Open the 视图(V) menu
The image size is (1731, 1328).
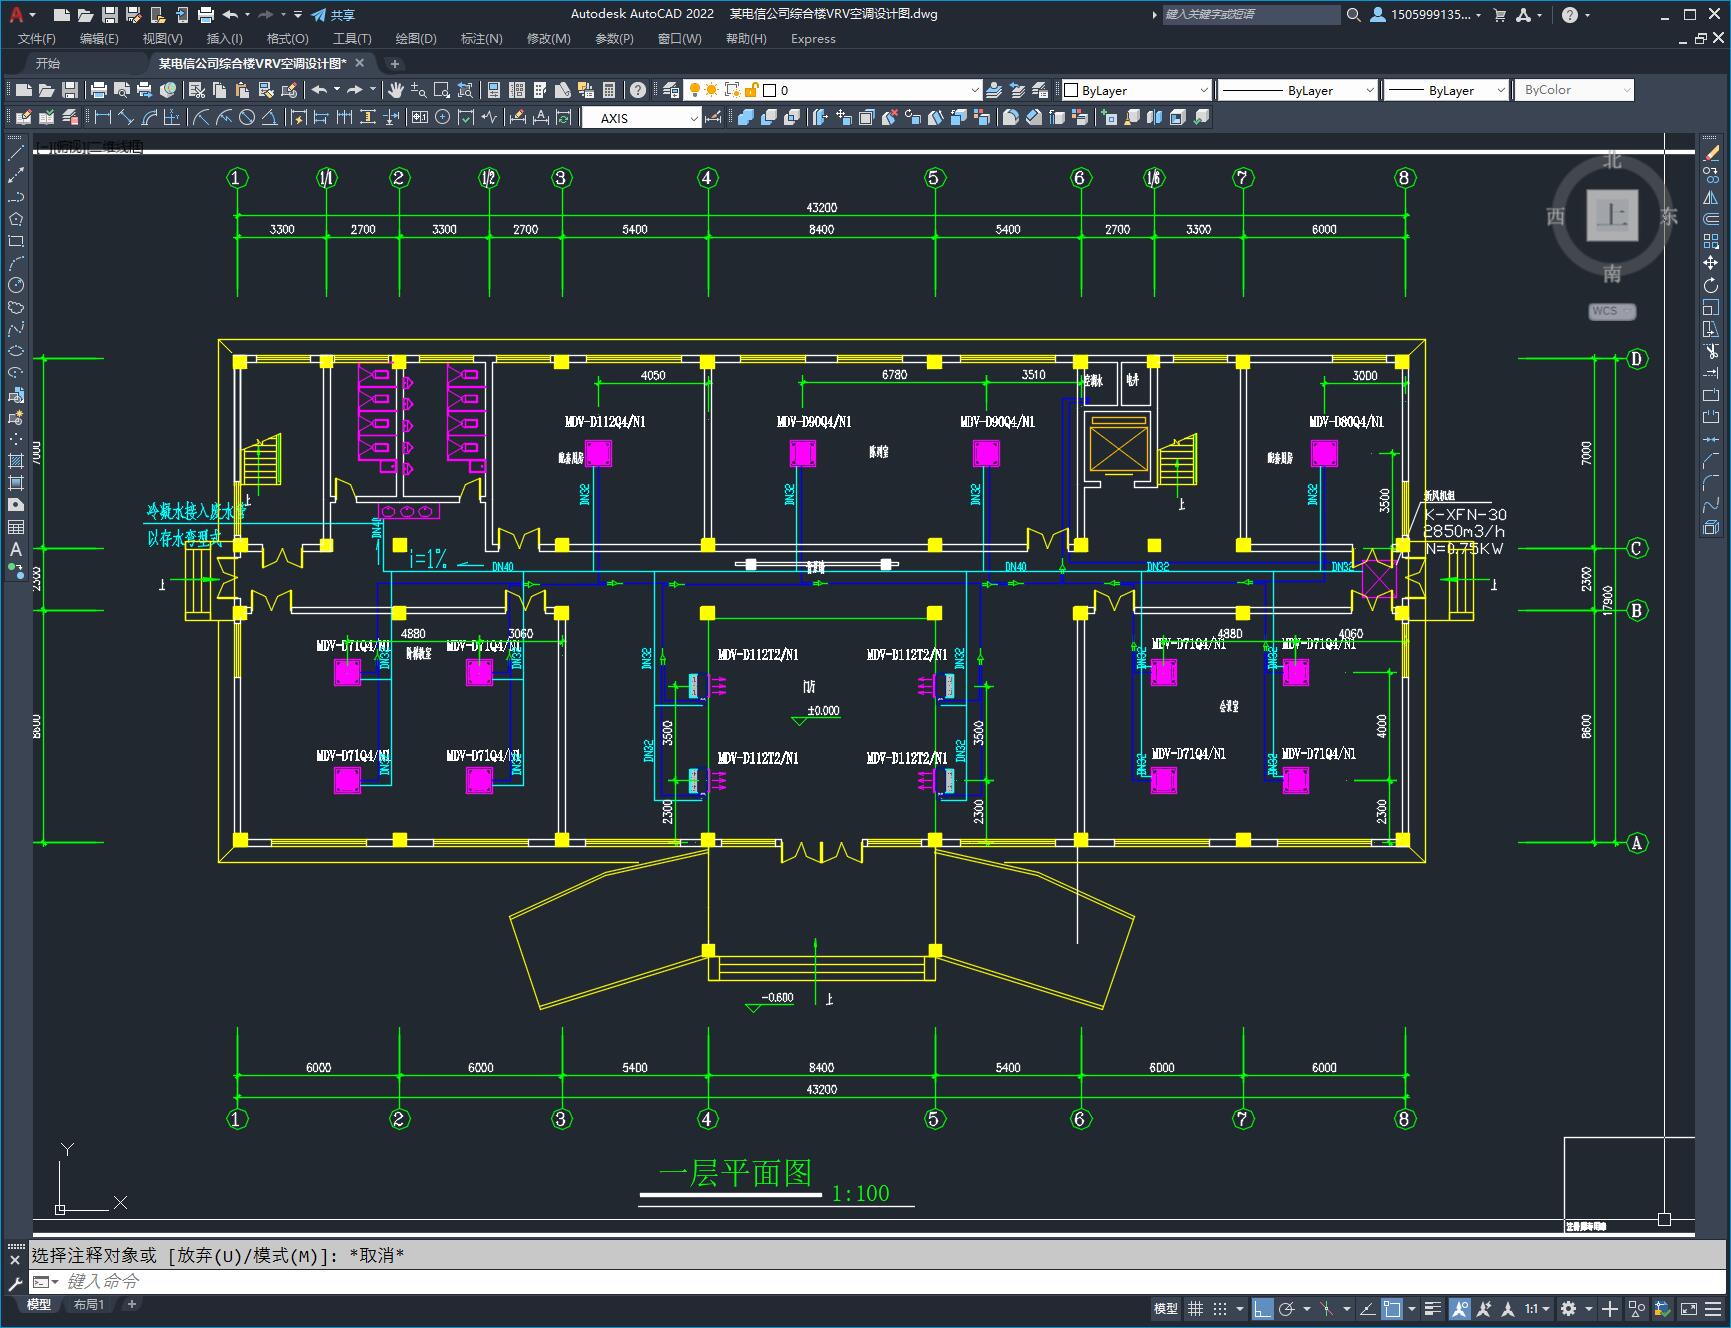pos(162,39)
